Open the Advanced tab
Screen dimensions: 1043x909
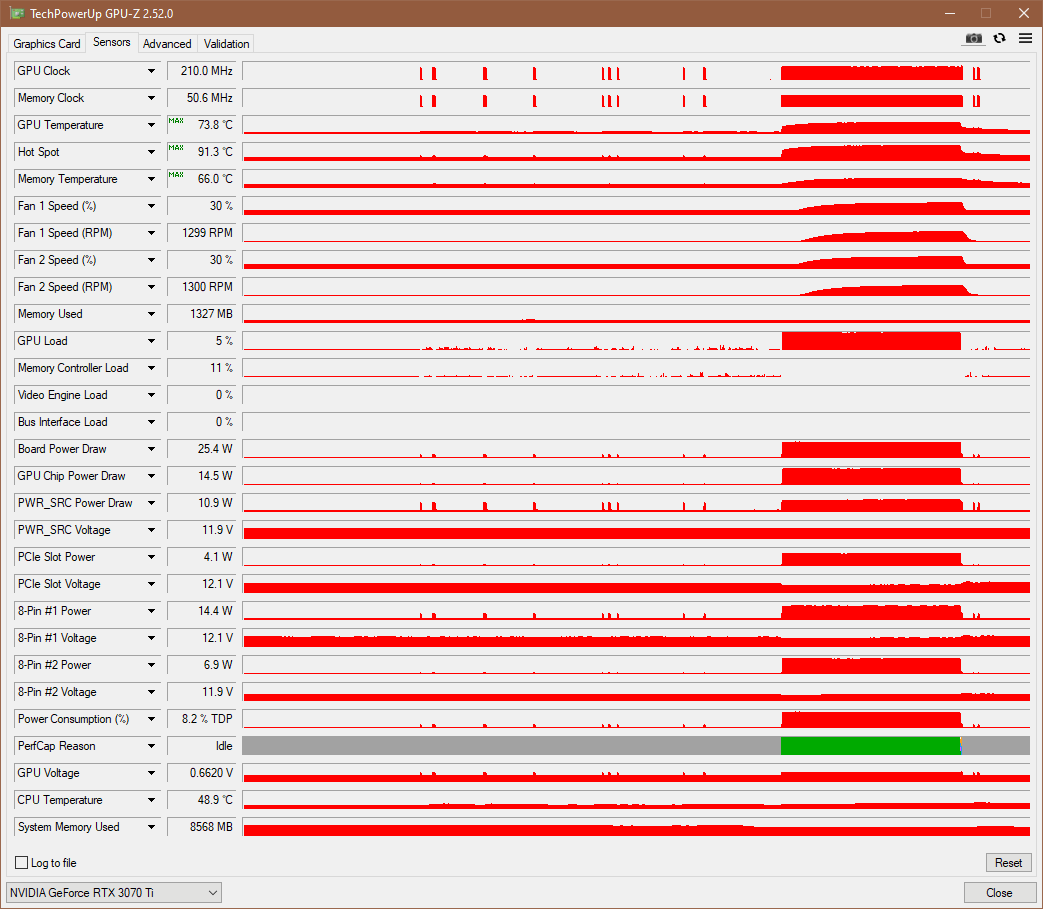(x=167, y=44)
